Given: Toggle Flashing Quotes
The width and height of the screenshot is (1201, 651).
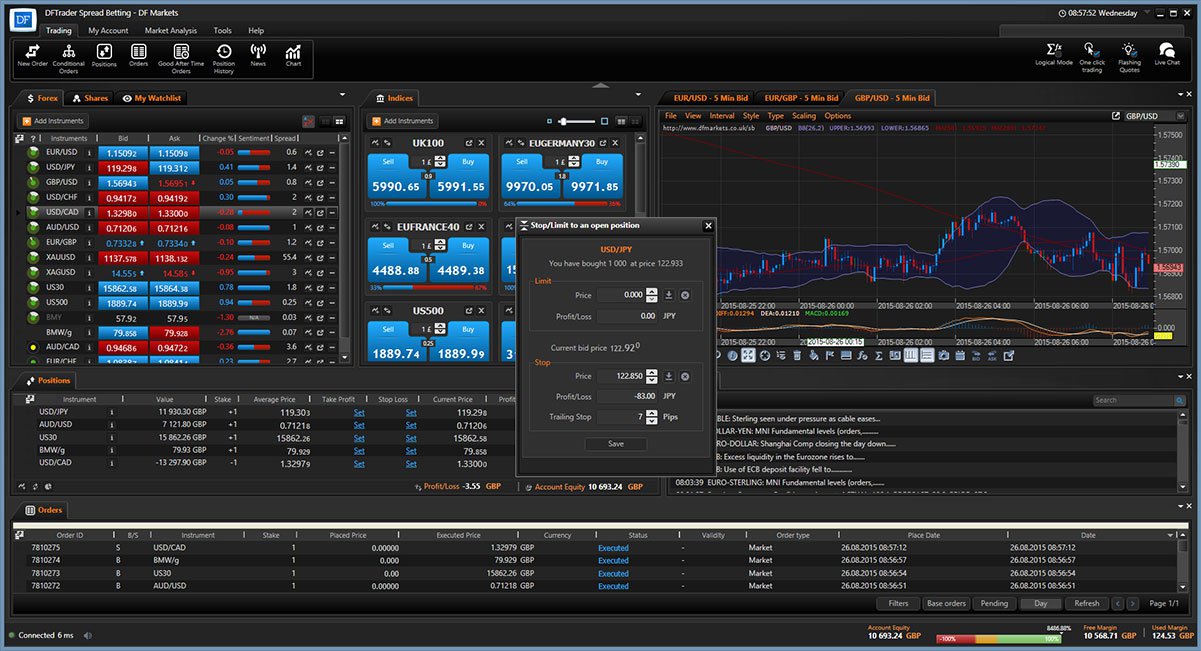Looking at the screenshot, I should tap(1129, 57).
